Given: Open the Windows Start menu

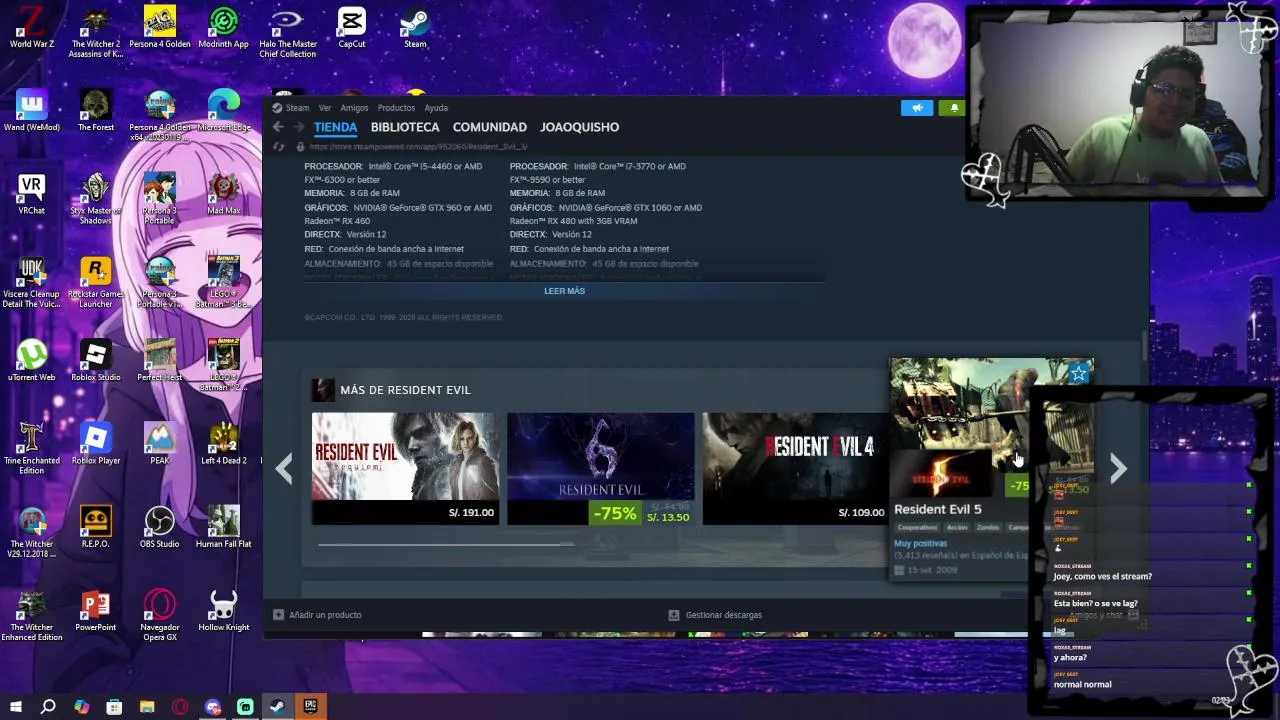Looking at the screenshot, I should tap(15, 707).
